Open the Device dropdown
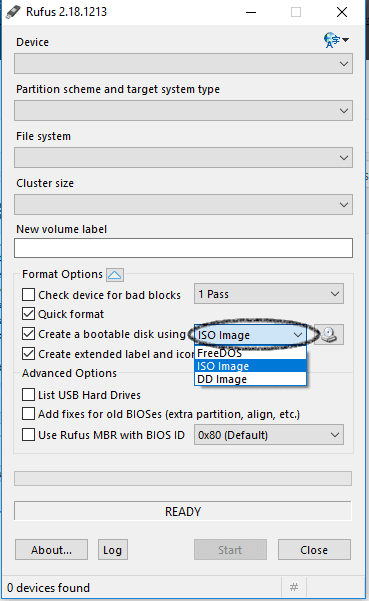Image resolution: width=369 pixels, height=601 pixels. pyautogui.click(x=183, y=64)
